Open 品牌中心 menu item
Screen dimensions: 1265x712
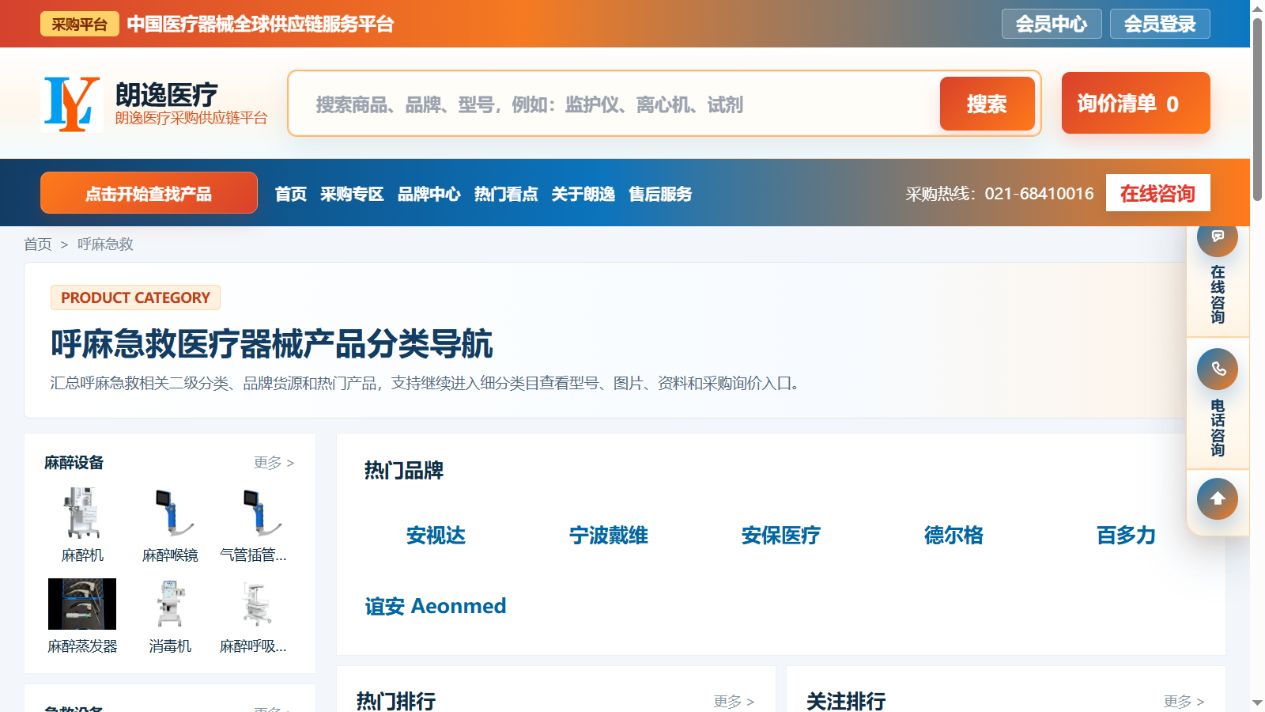[429, 194]
